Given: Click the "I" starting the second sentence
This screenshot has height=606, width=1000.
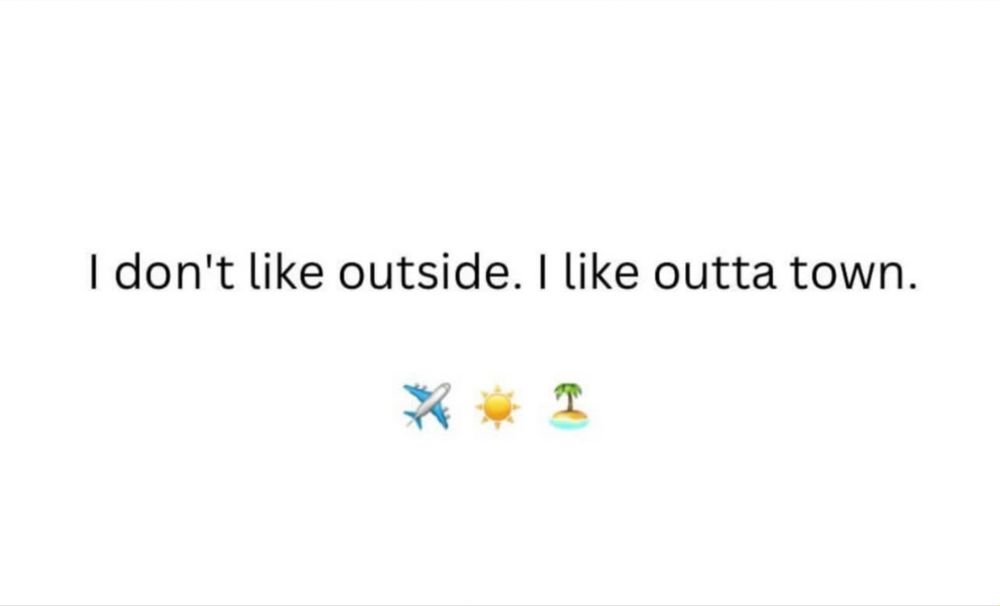Looking at the screenshot, I should 543,272.
